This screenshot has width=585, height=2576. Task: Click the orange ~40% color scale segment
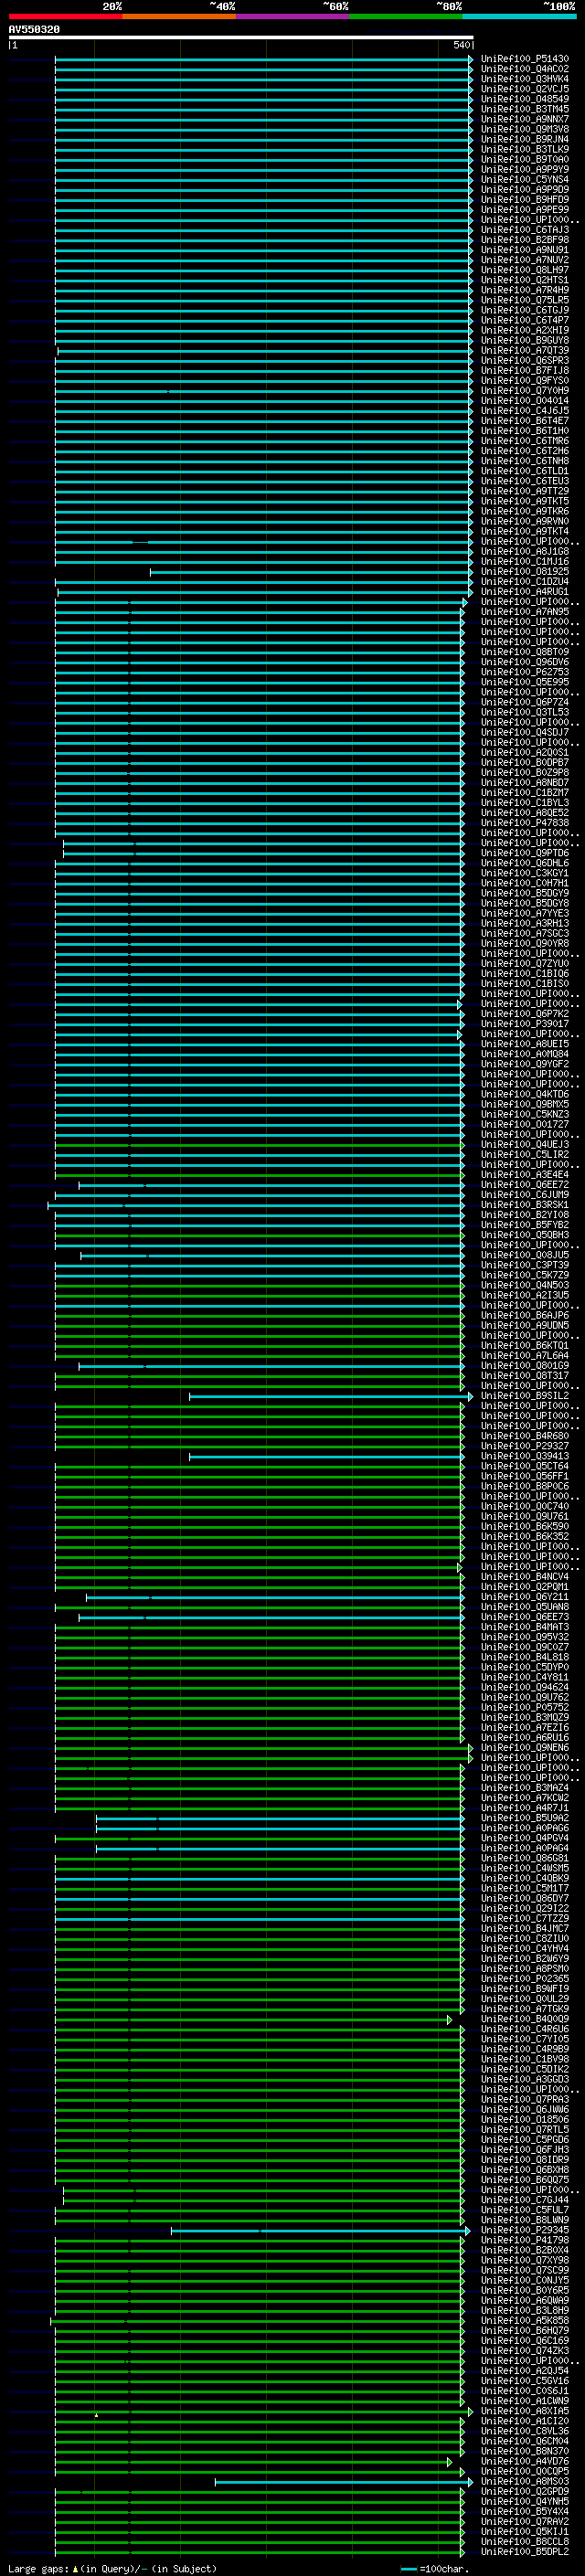(x=179, y=16)
